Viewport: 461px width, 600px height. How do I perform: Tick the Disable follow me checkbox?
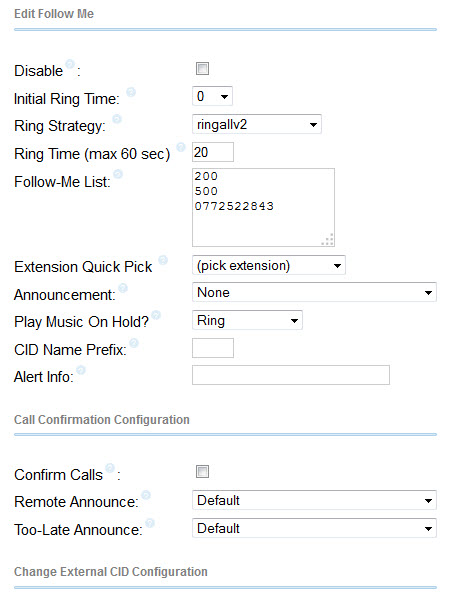tap(202, 69)
